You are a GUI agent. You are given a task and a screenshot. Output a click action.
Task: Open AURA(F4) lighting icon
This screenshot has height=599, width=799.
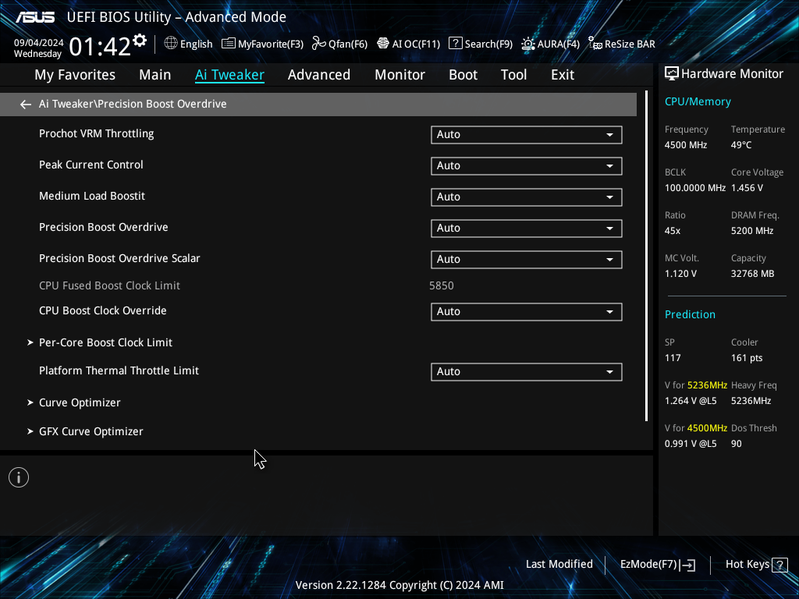click(528, 44)
